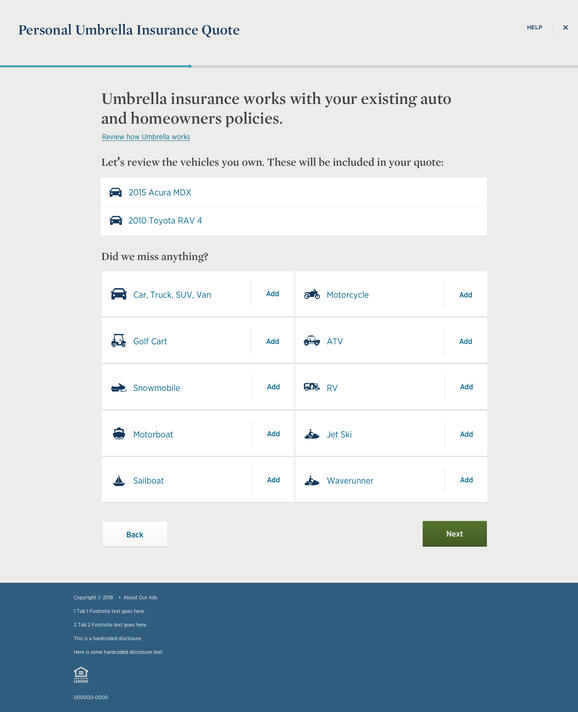Open the HELP menu item

tap(534, 27)
